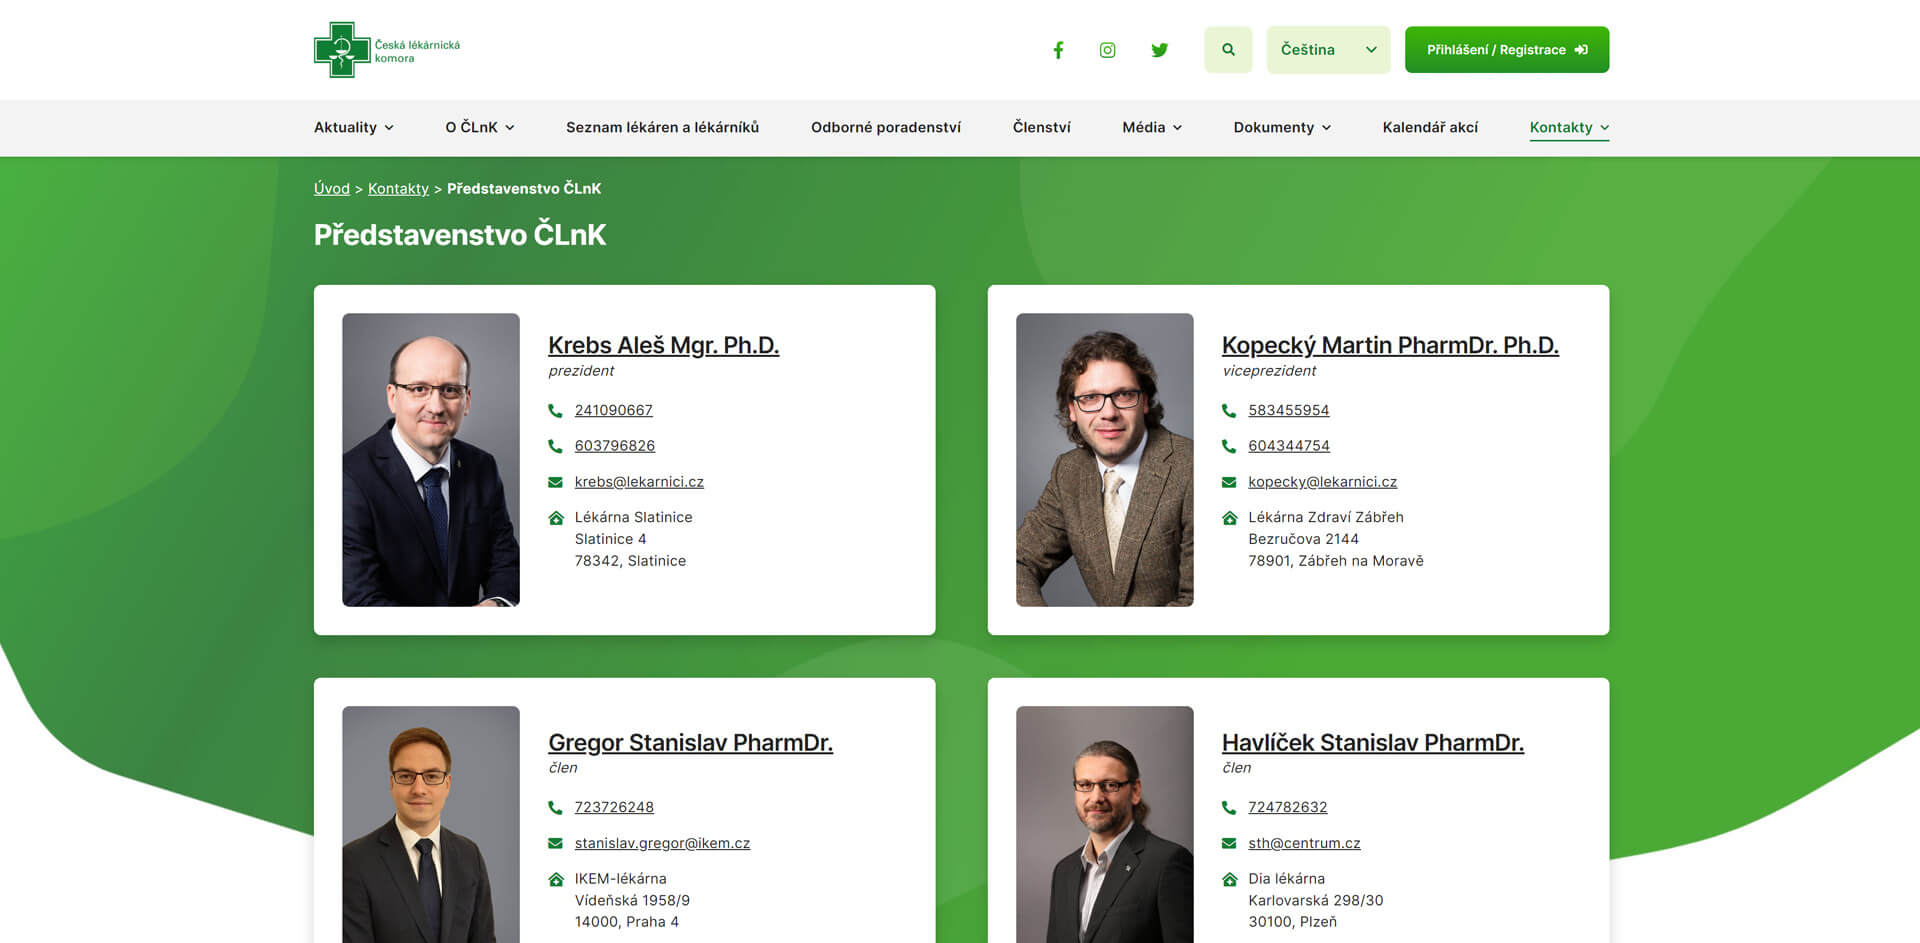Open the Instagram profile icon
Screen dimensions: 1920x943
[x=1108, y=50]
